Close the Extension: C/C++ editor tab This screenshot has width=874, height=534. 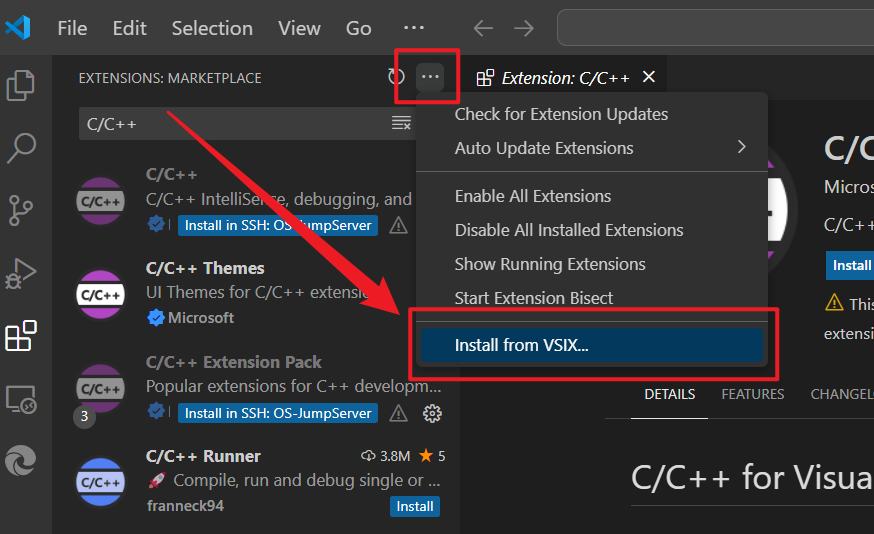point(648,77)
